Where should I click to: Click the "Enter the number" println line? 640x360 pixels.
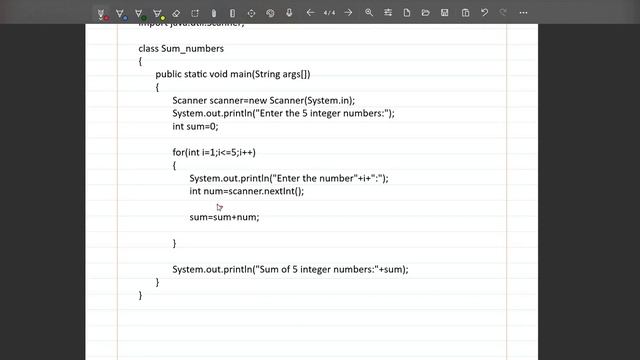tap(289, 178)
